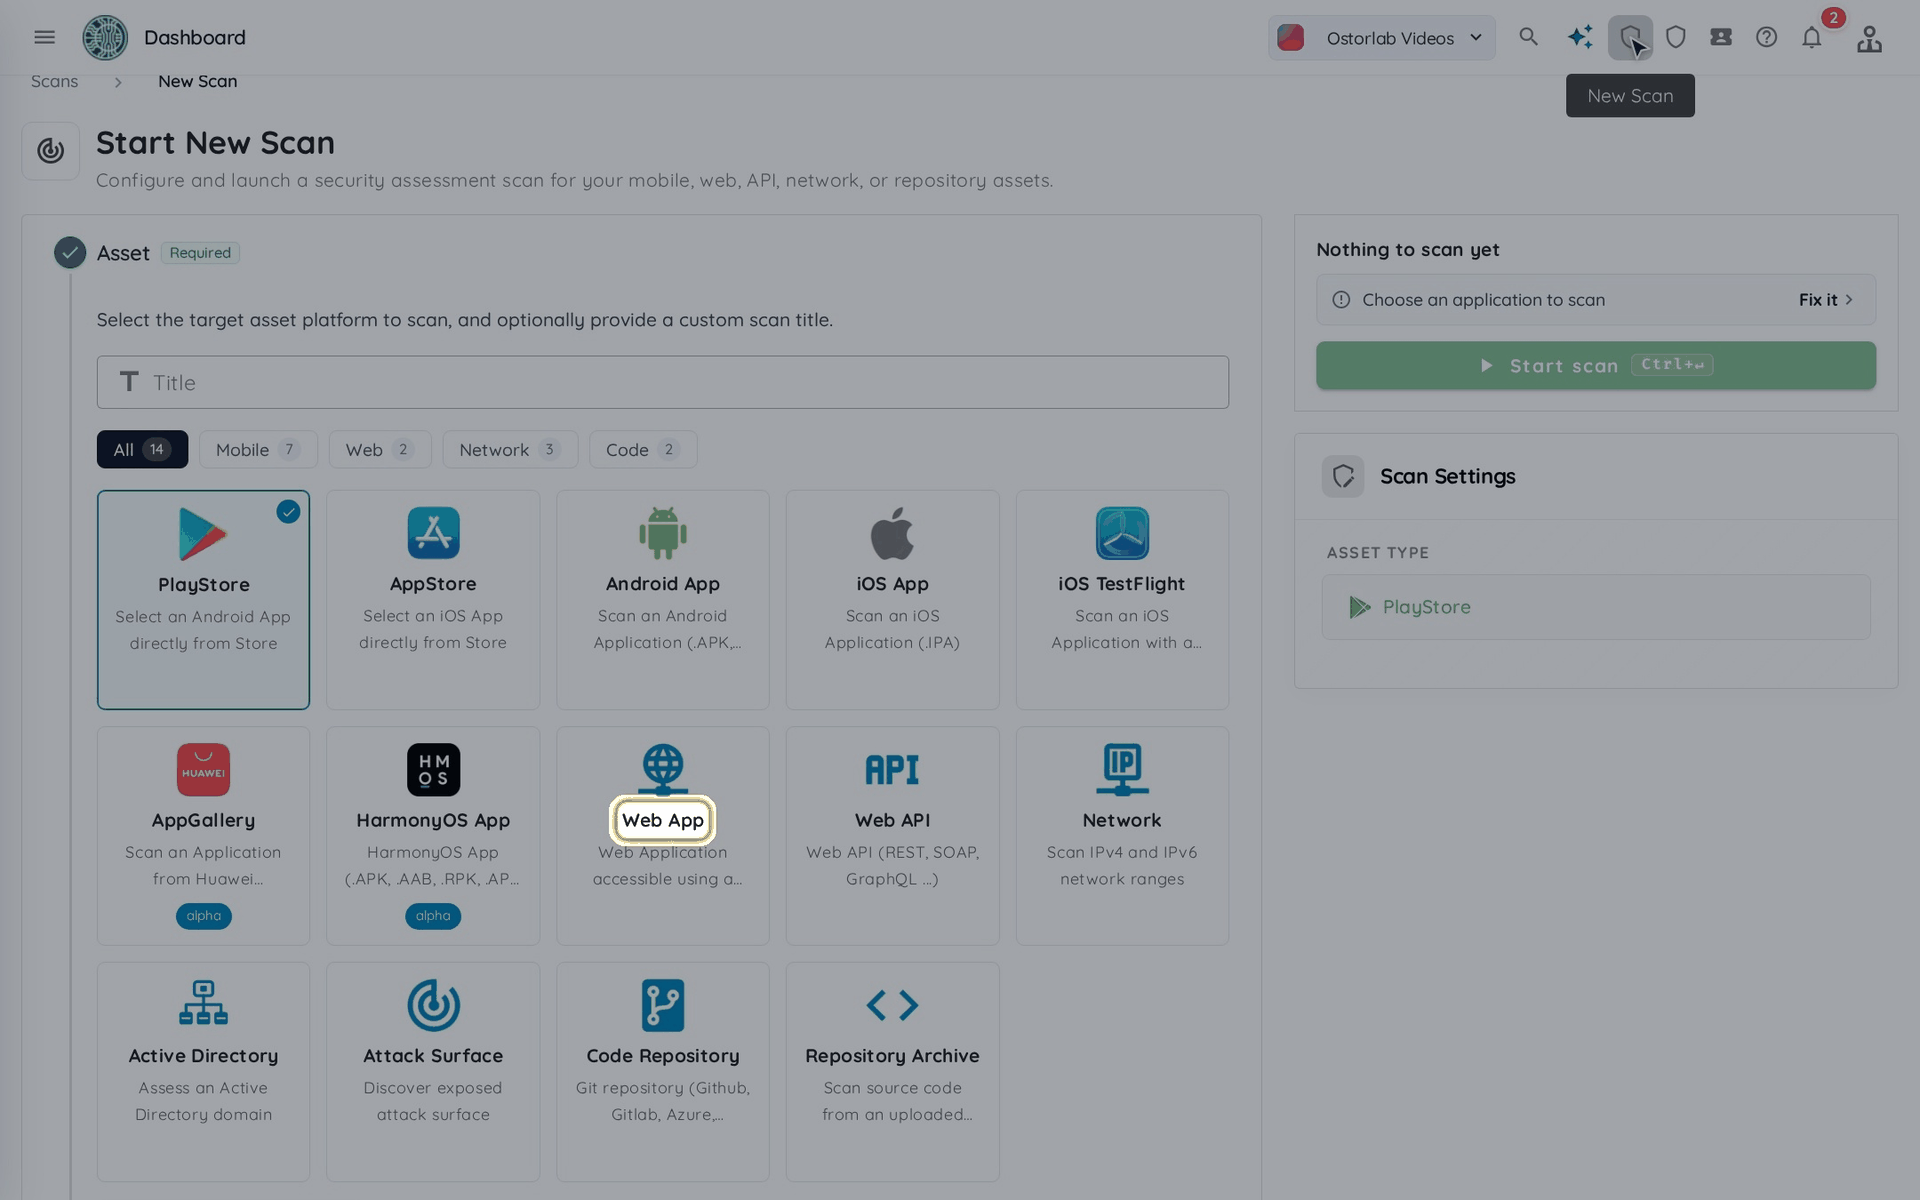The image size is (1920, 1200).
Task: Open the hamburger navigation menu
Action: click(x=44, y=37)
